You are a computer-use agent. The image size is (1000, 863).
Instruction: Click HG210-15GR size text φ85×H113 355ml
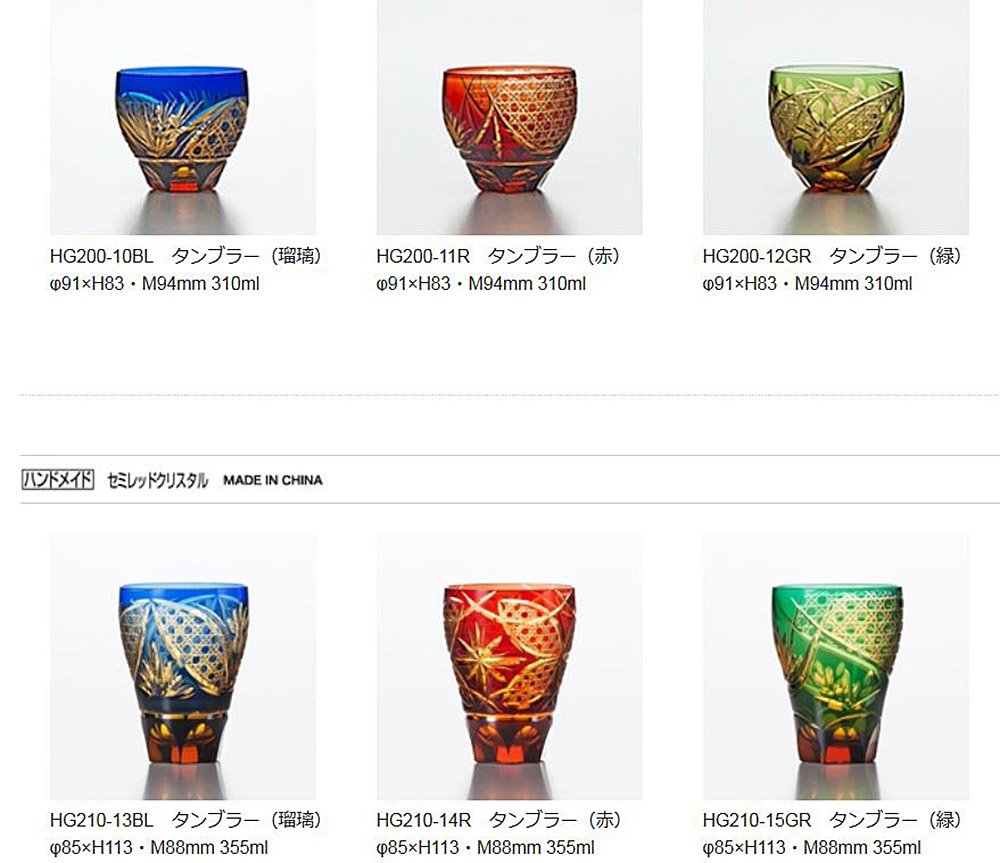pos(812,848)
